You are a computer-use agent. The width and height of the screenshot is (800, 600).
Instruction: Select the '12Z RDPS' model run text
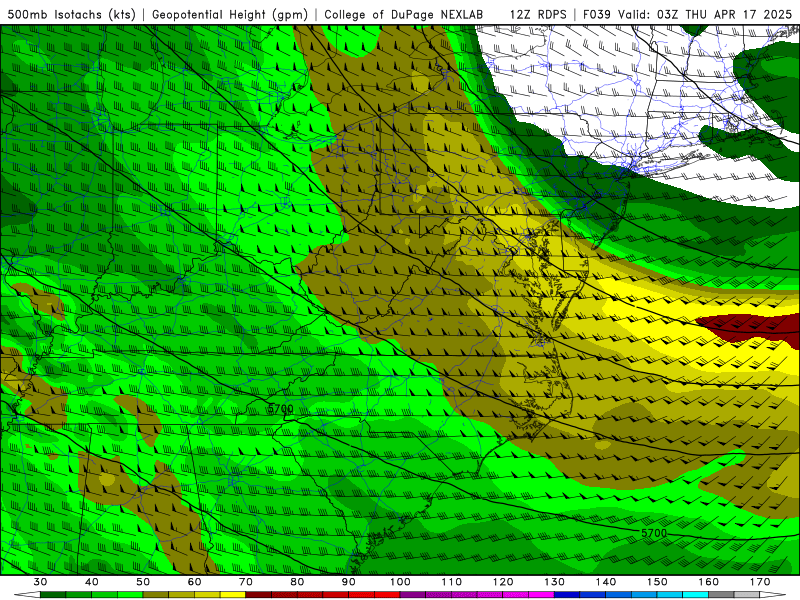pyautogui.click(x=538, y=14)
